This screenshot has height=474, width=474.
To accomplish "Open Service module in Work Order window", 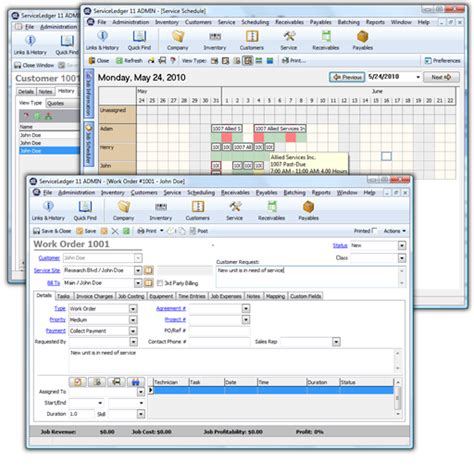I will tap(235, 211).
